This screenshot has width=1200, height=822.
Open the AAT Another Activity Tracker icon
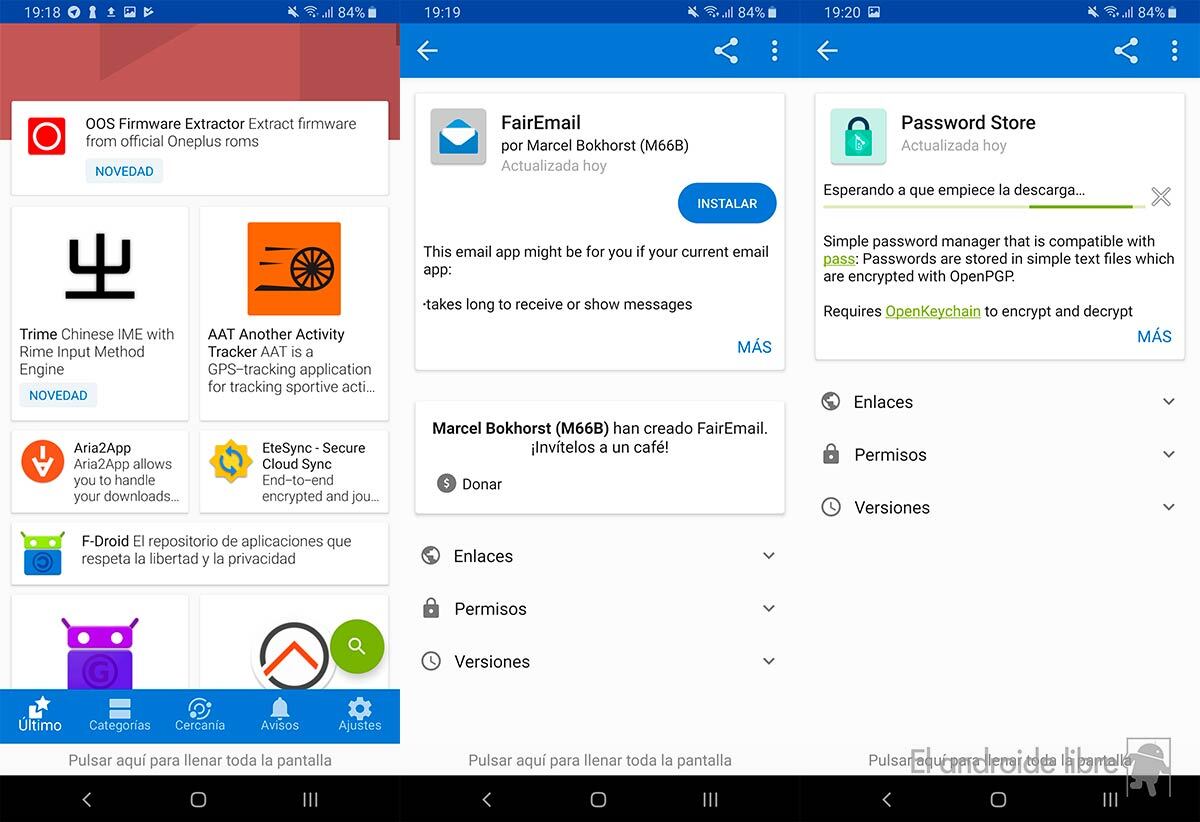coord(294,269)
